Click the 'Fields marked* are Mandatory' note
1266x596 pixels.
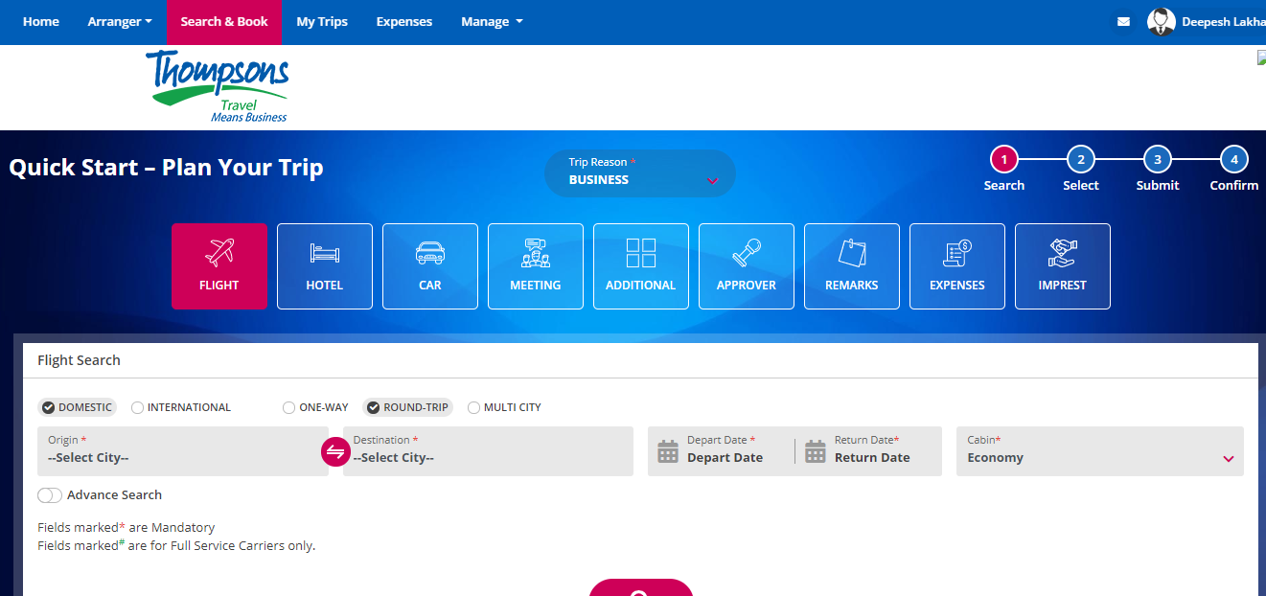pyautogui.click(x=126, y=527)
